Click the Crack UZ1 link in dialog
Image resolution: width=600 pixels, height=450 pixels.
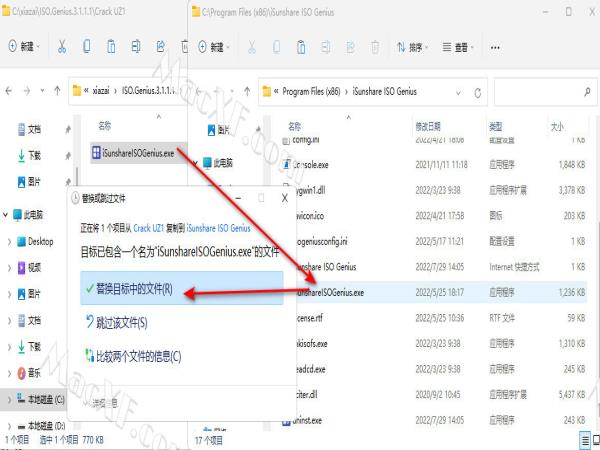[x=148, y=228]
